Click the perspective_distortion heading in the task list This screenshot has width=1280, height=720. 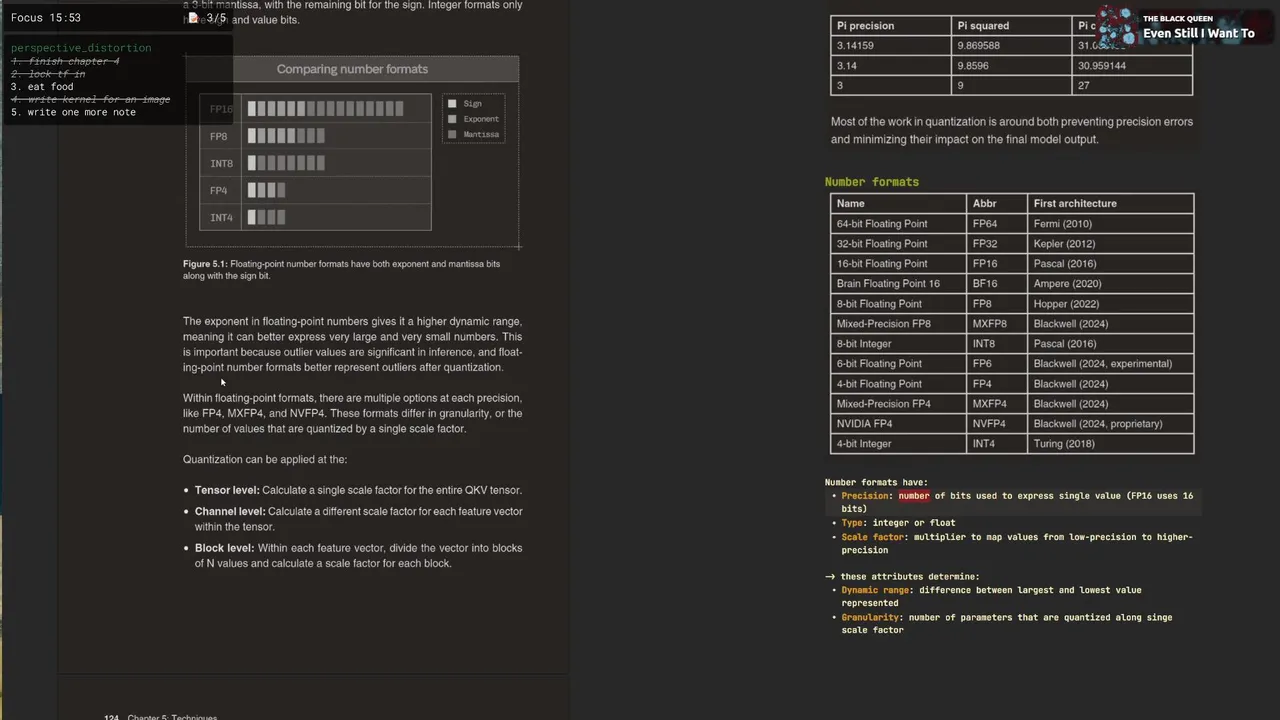click(81, 48)
